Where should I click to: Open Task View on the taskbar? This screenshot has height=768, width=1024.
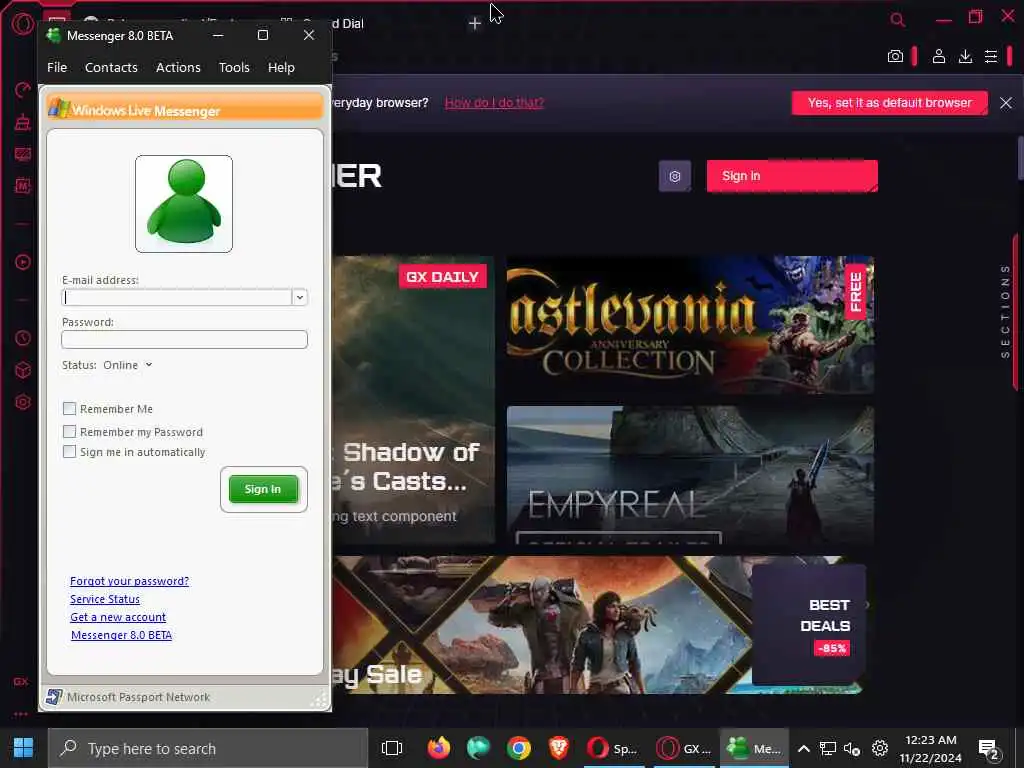point(392,748)
